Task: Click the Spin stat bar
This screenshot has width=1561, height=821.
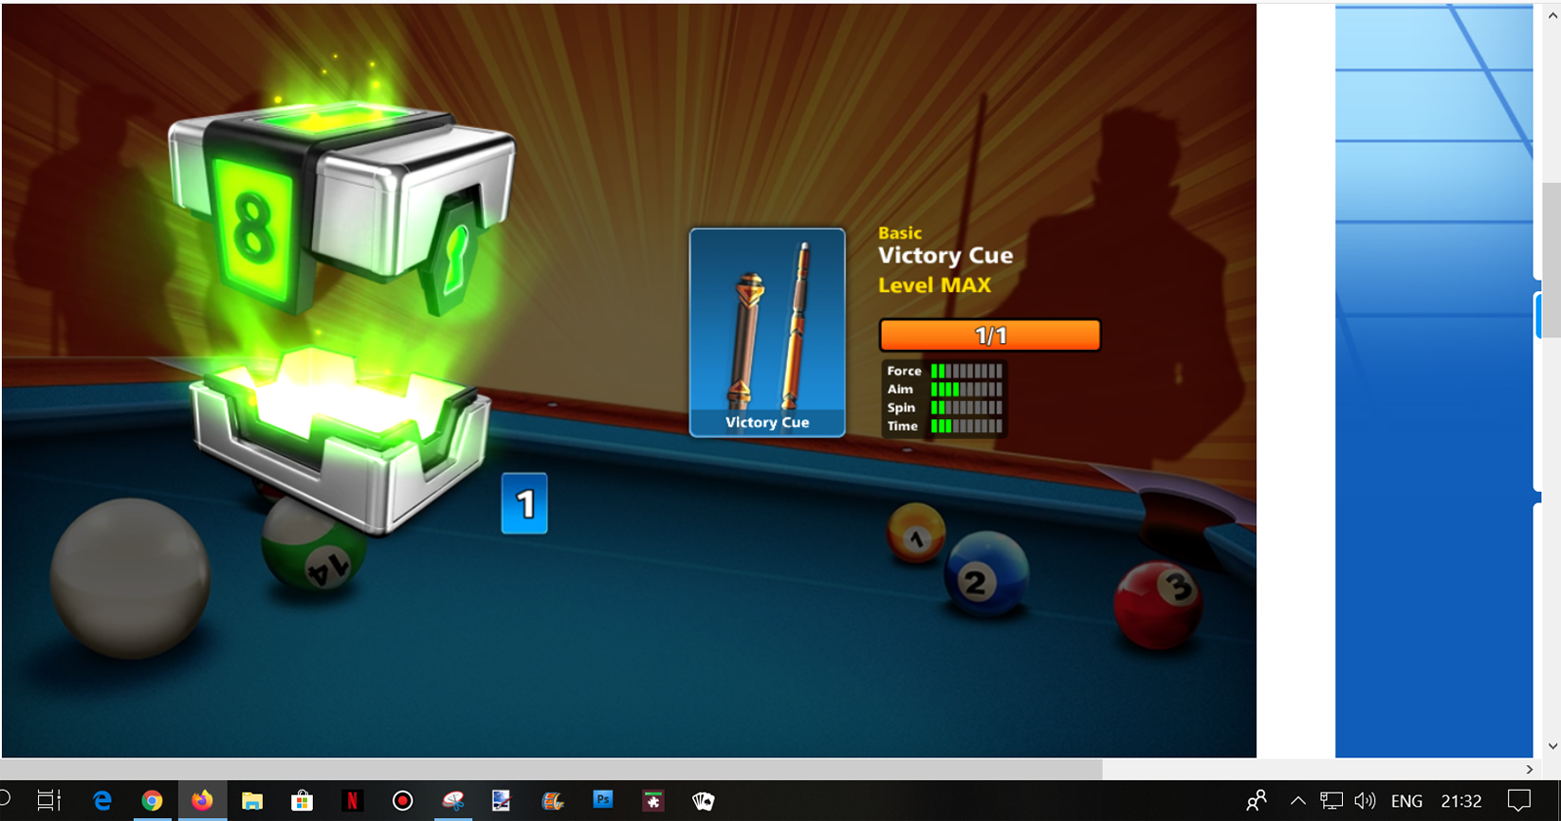Action: tap(966, 408)
